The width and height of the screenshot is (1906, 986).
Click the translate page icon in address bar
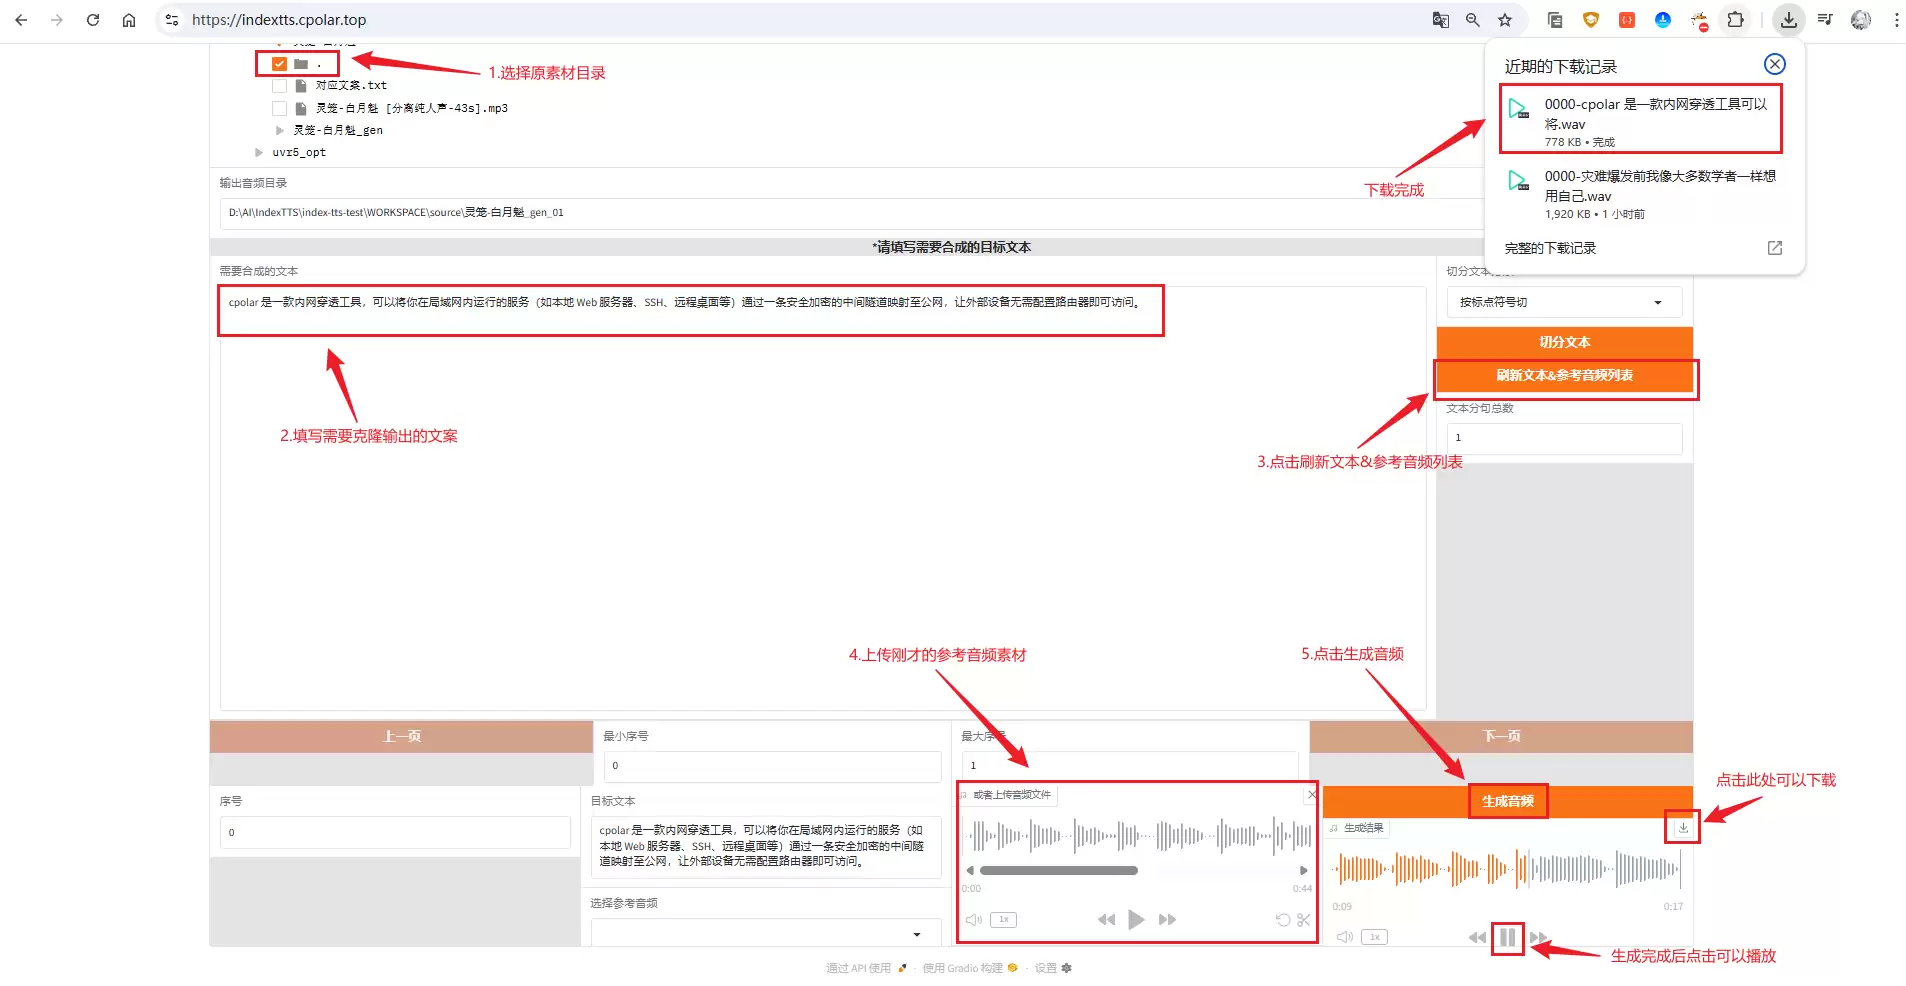(1440, 20)
